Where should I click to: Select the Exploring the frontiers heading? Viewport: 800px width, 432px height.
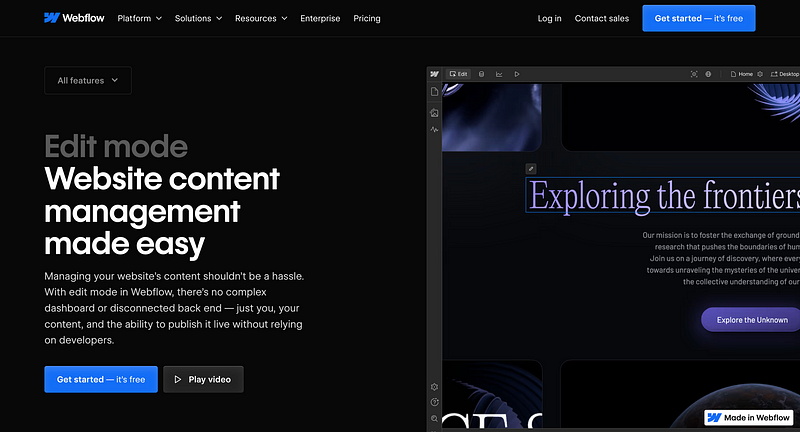[x=663, y=195]
